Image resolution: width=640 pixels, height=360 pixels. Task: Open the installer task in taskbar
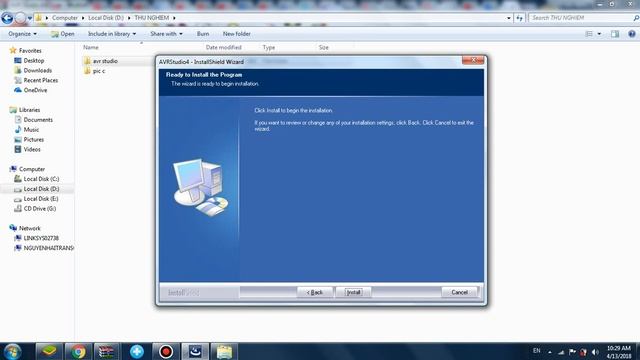[195, 351]
